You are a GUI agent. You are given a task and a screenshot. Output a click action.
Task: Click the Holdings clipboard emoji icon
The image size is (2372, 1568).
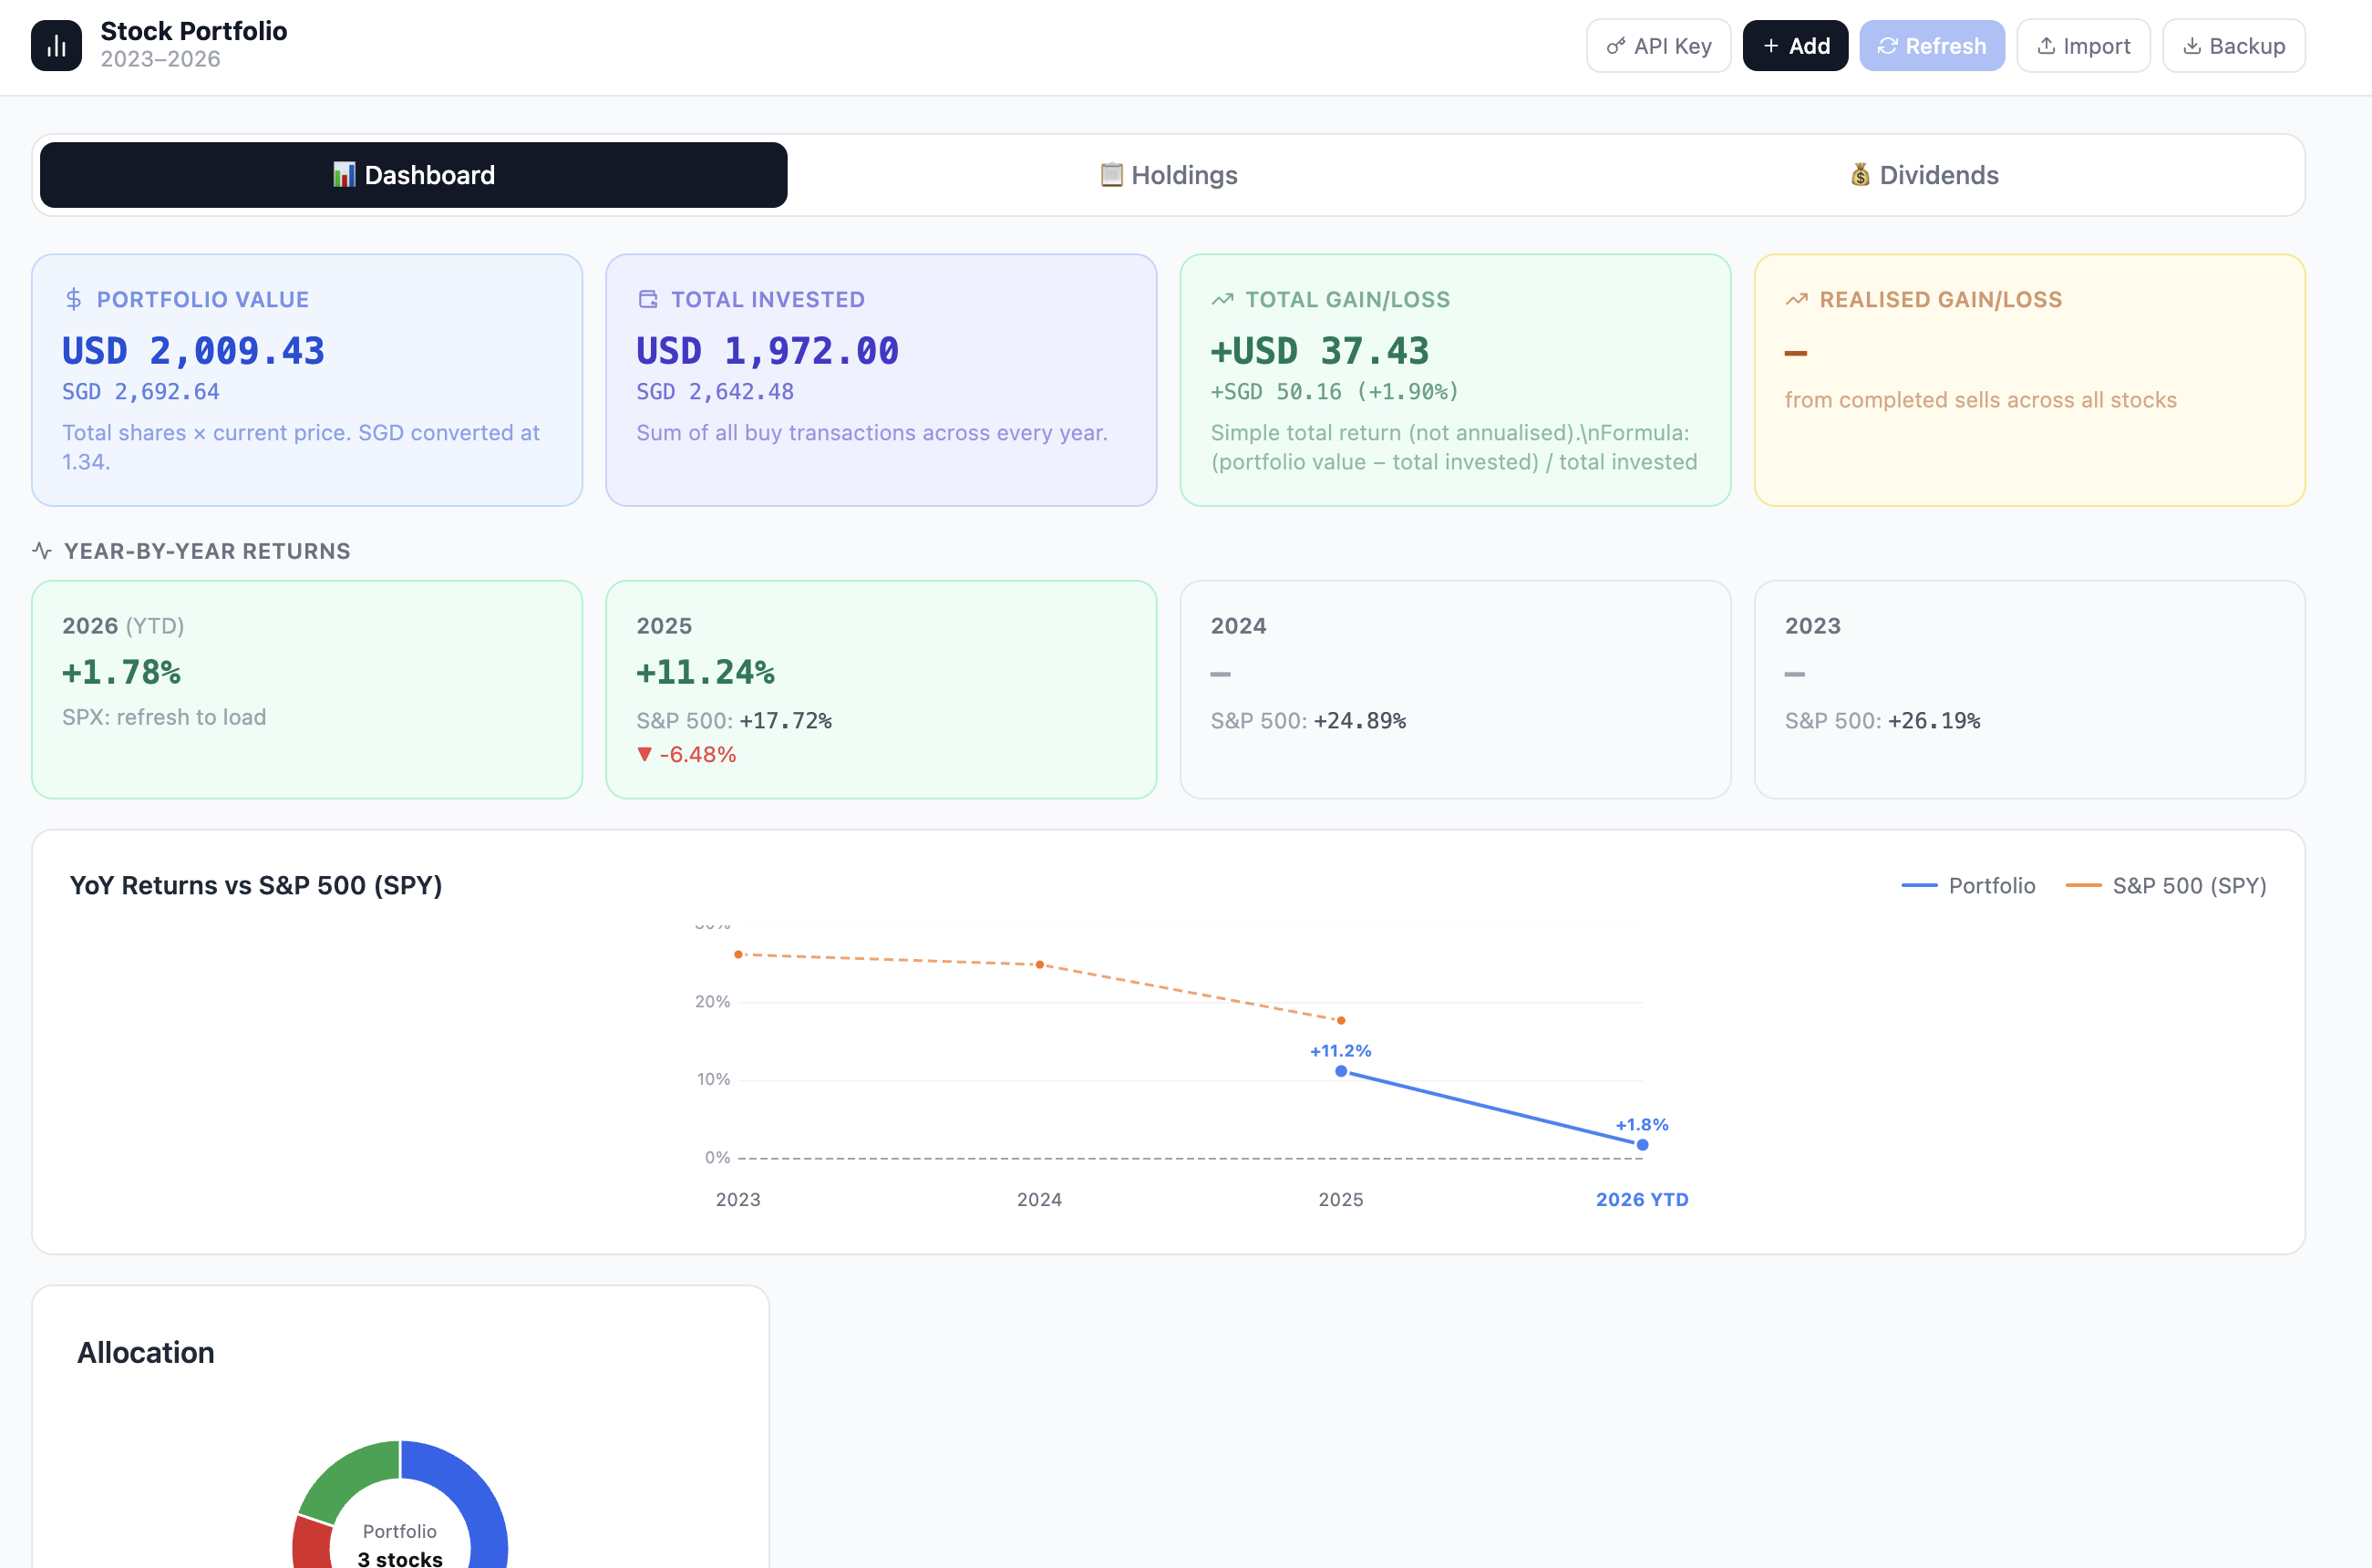click(1111, 175)
